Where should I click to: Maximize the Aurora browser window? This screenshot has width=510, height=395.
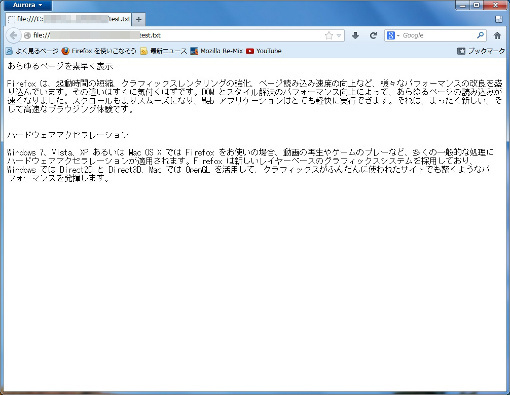pos(477,5)
